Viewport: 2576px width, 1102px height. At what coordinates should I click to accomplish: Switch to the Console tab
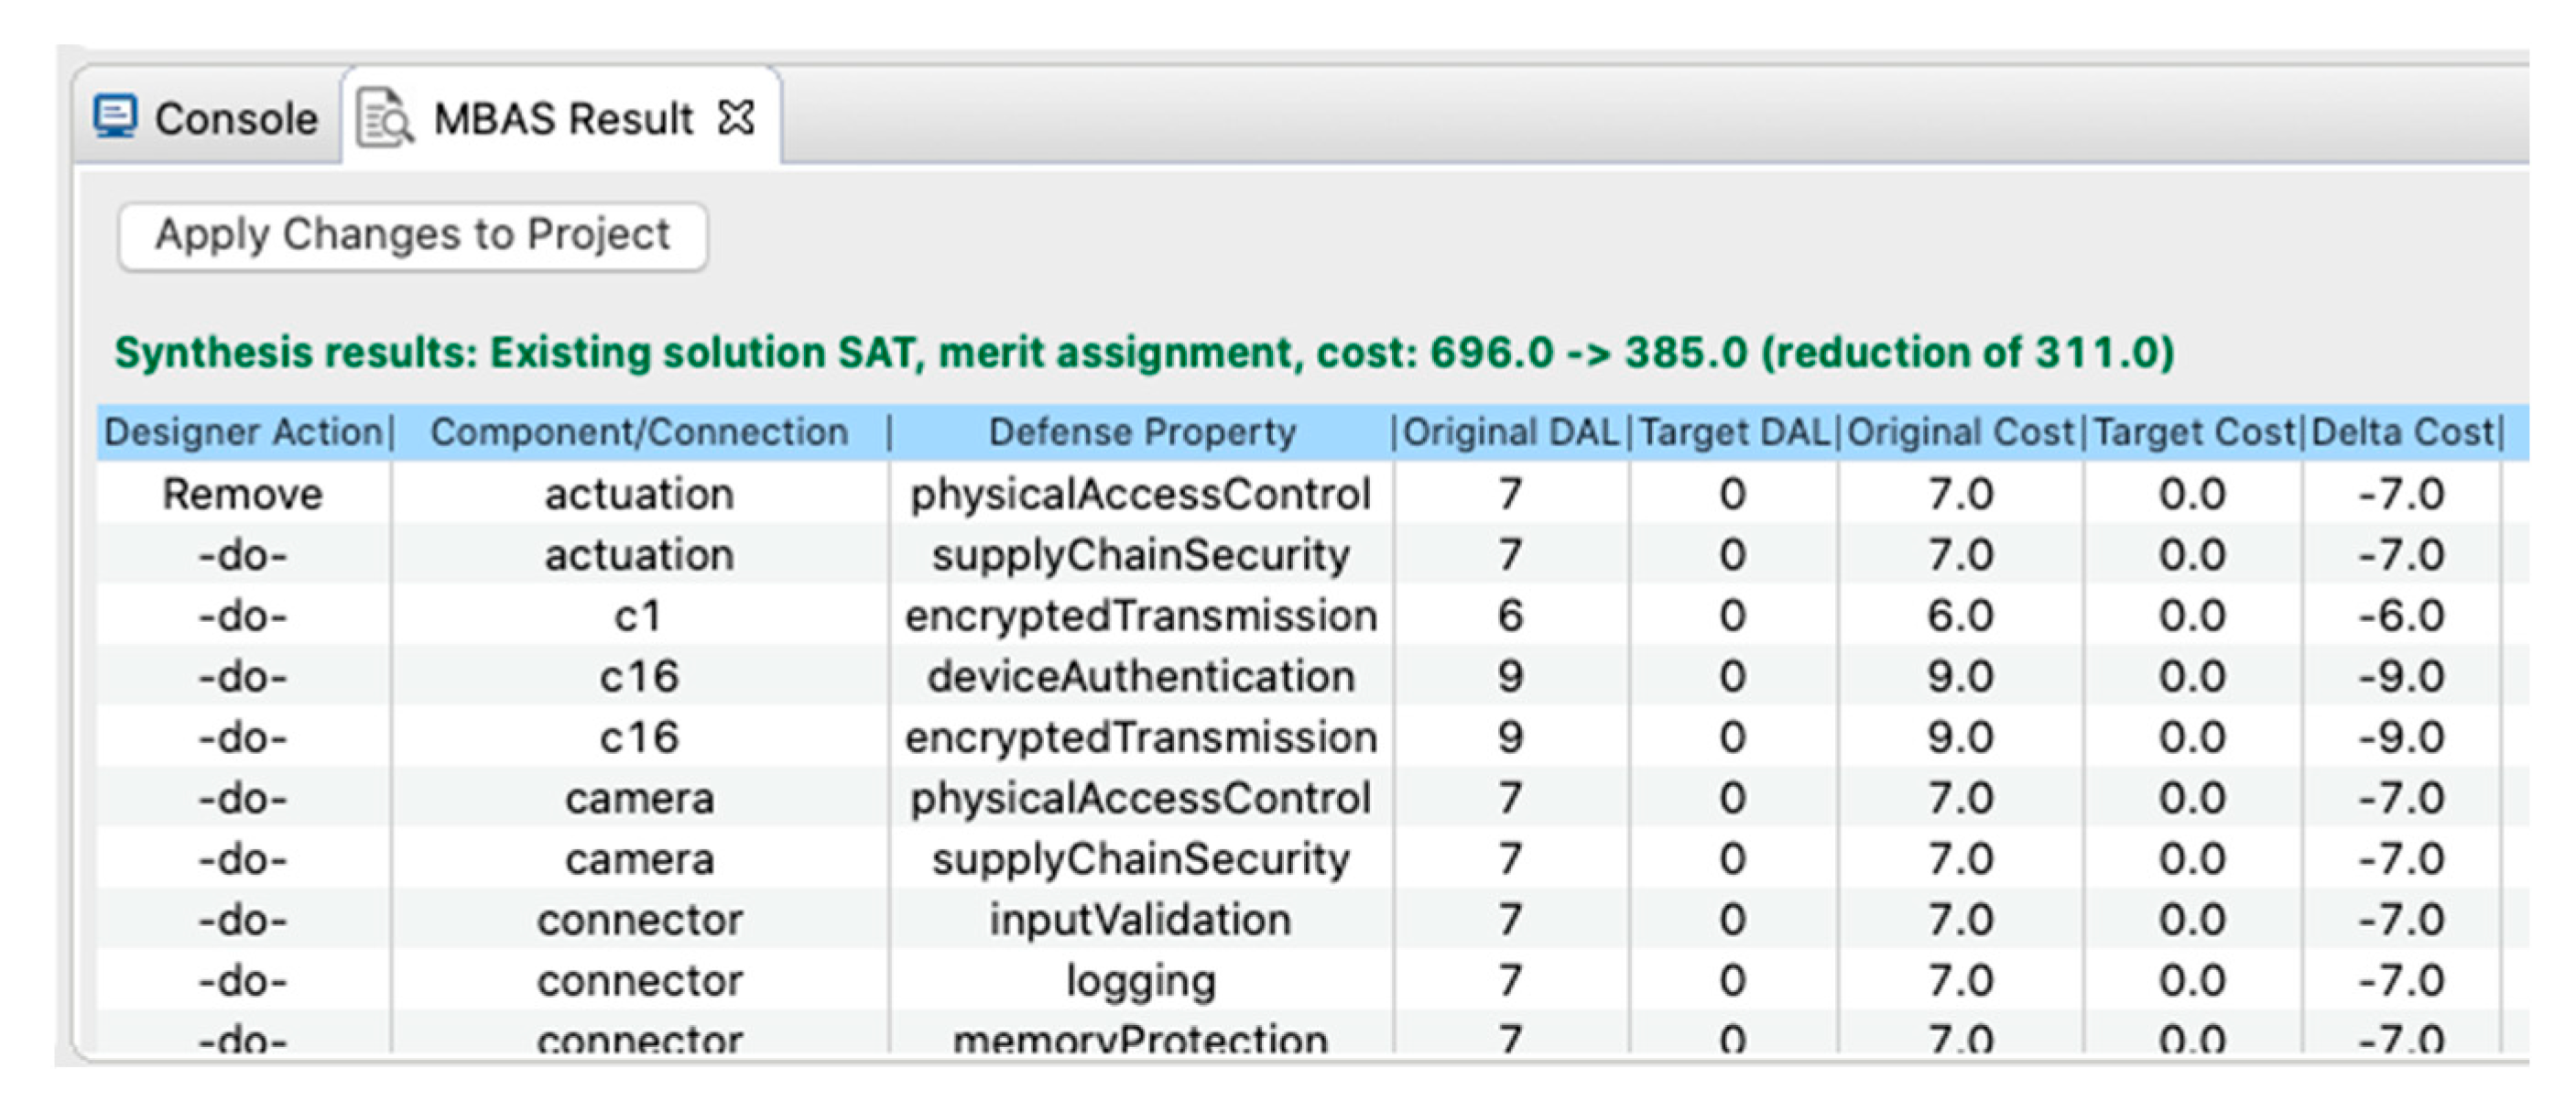coord(235,119)
